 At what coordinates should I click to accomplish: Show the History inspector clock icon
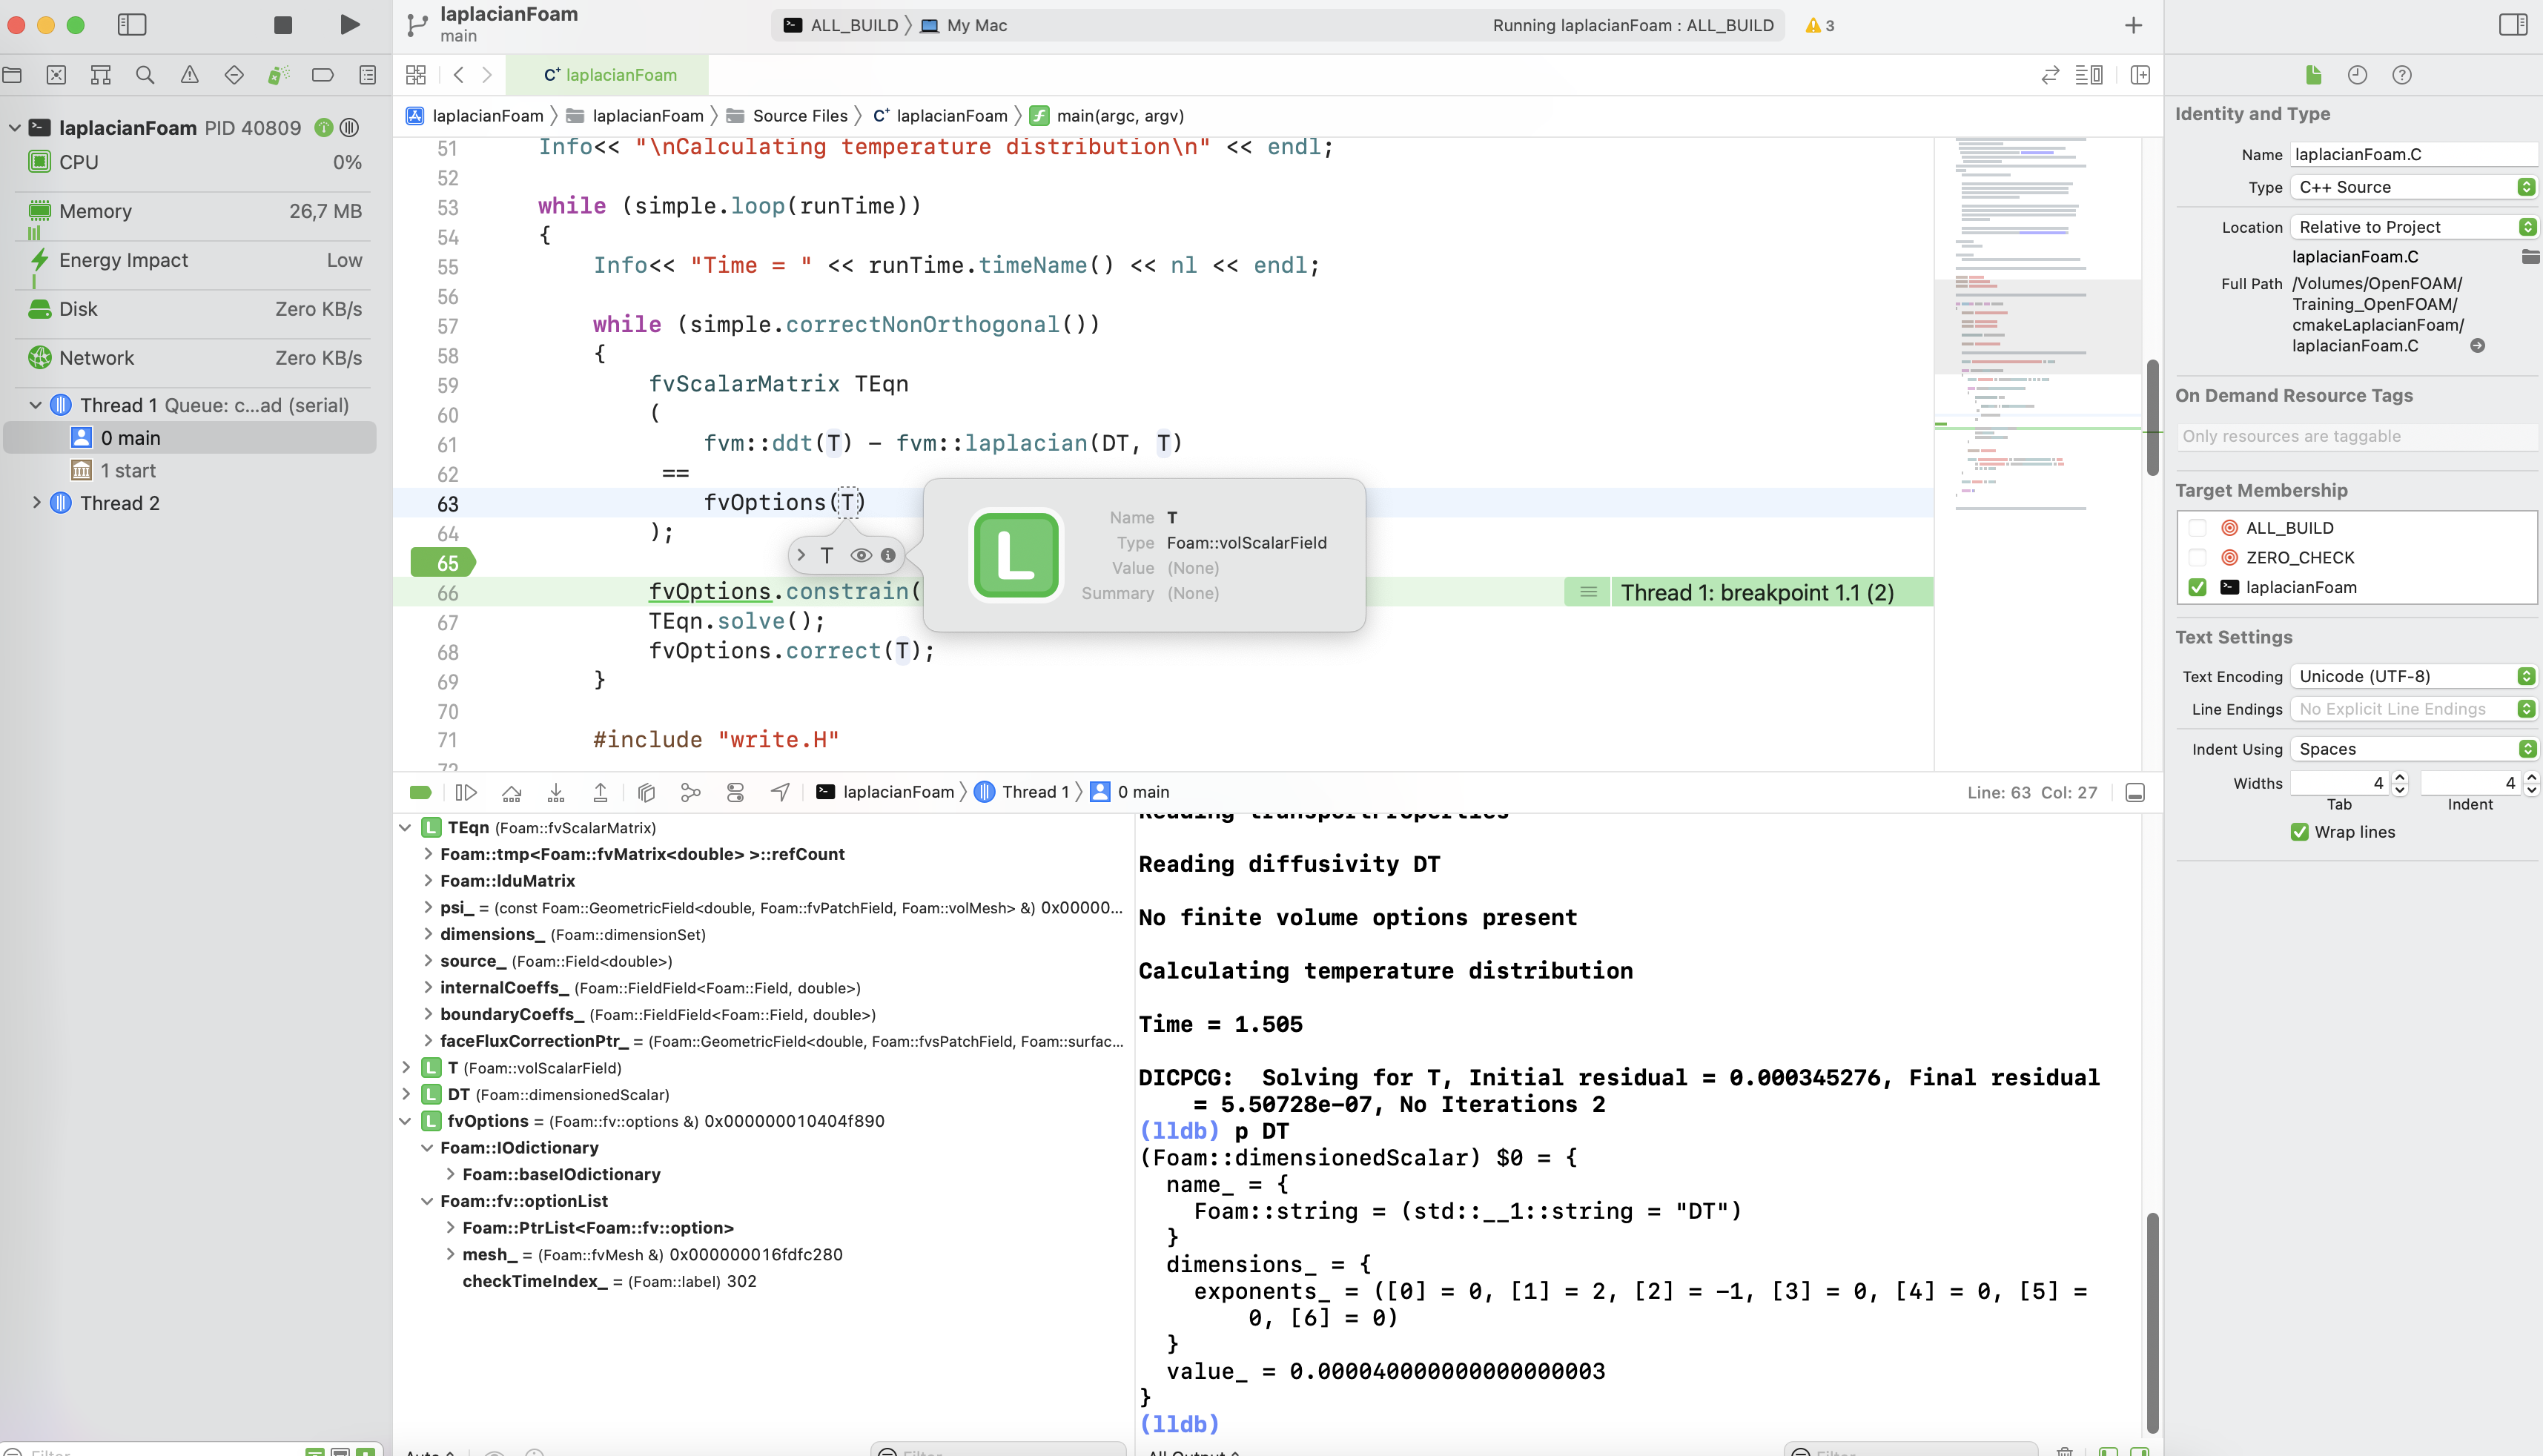2357,75
